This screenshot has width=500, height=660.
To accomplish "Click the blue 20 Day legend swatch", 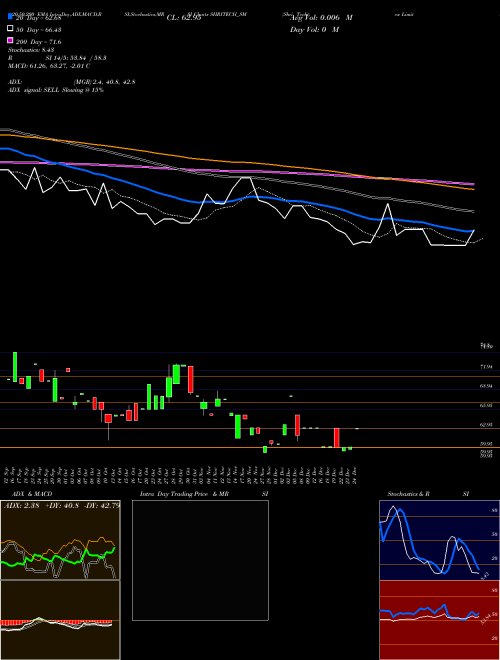I will [x=11, y=17].
